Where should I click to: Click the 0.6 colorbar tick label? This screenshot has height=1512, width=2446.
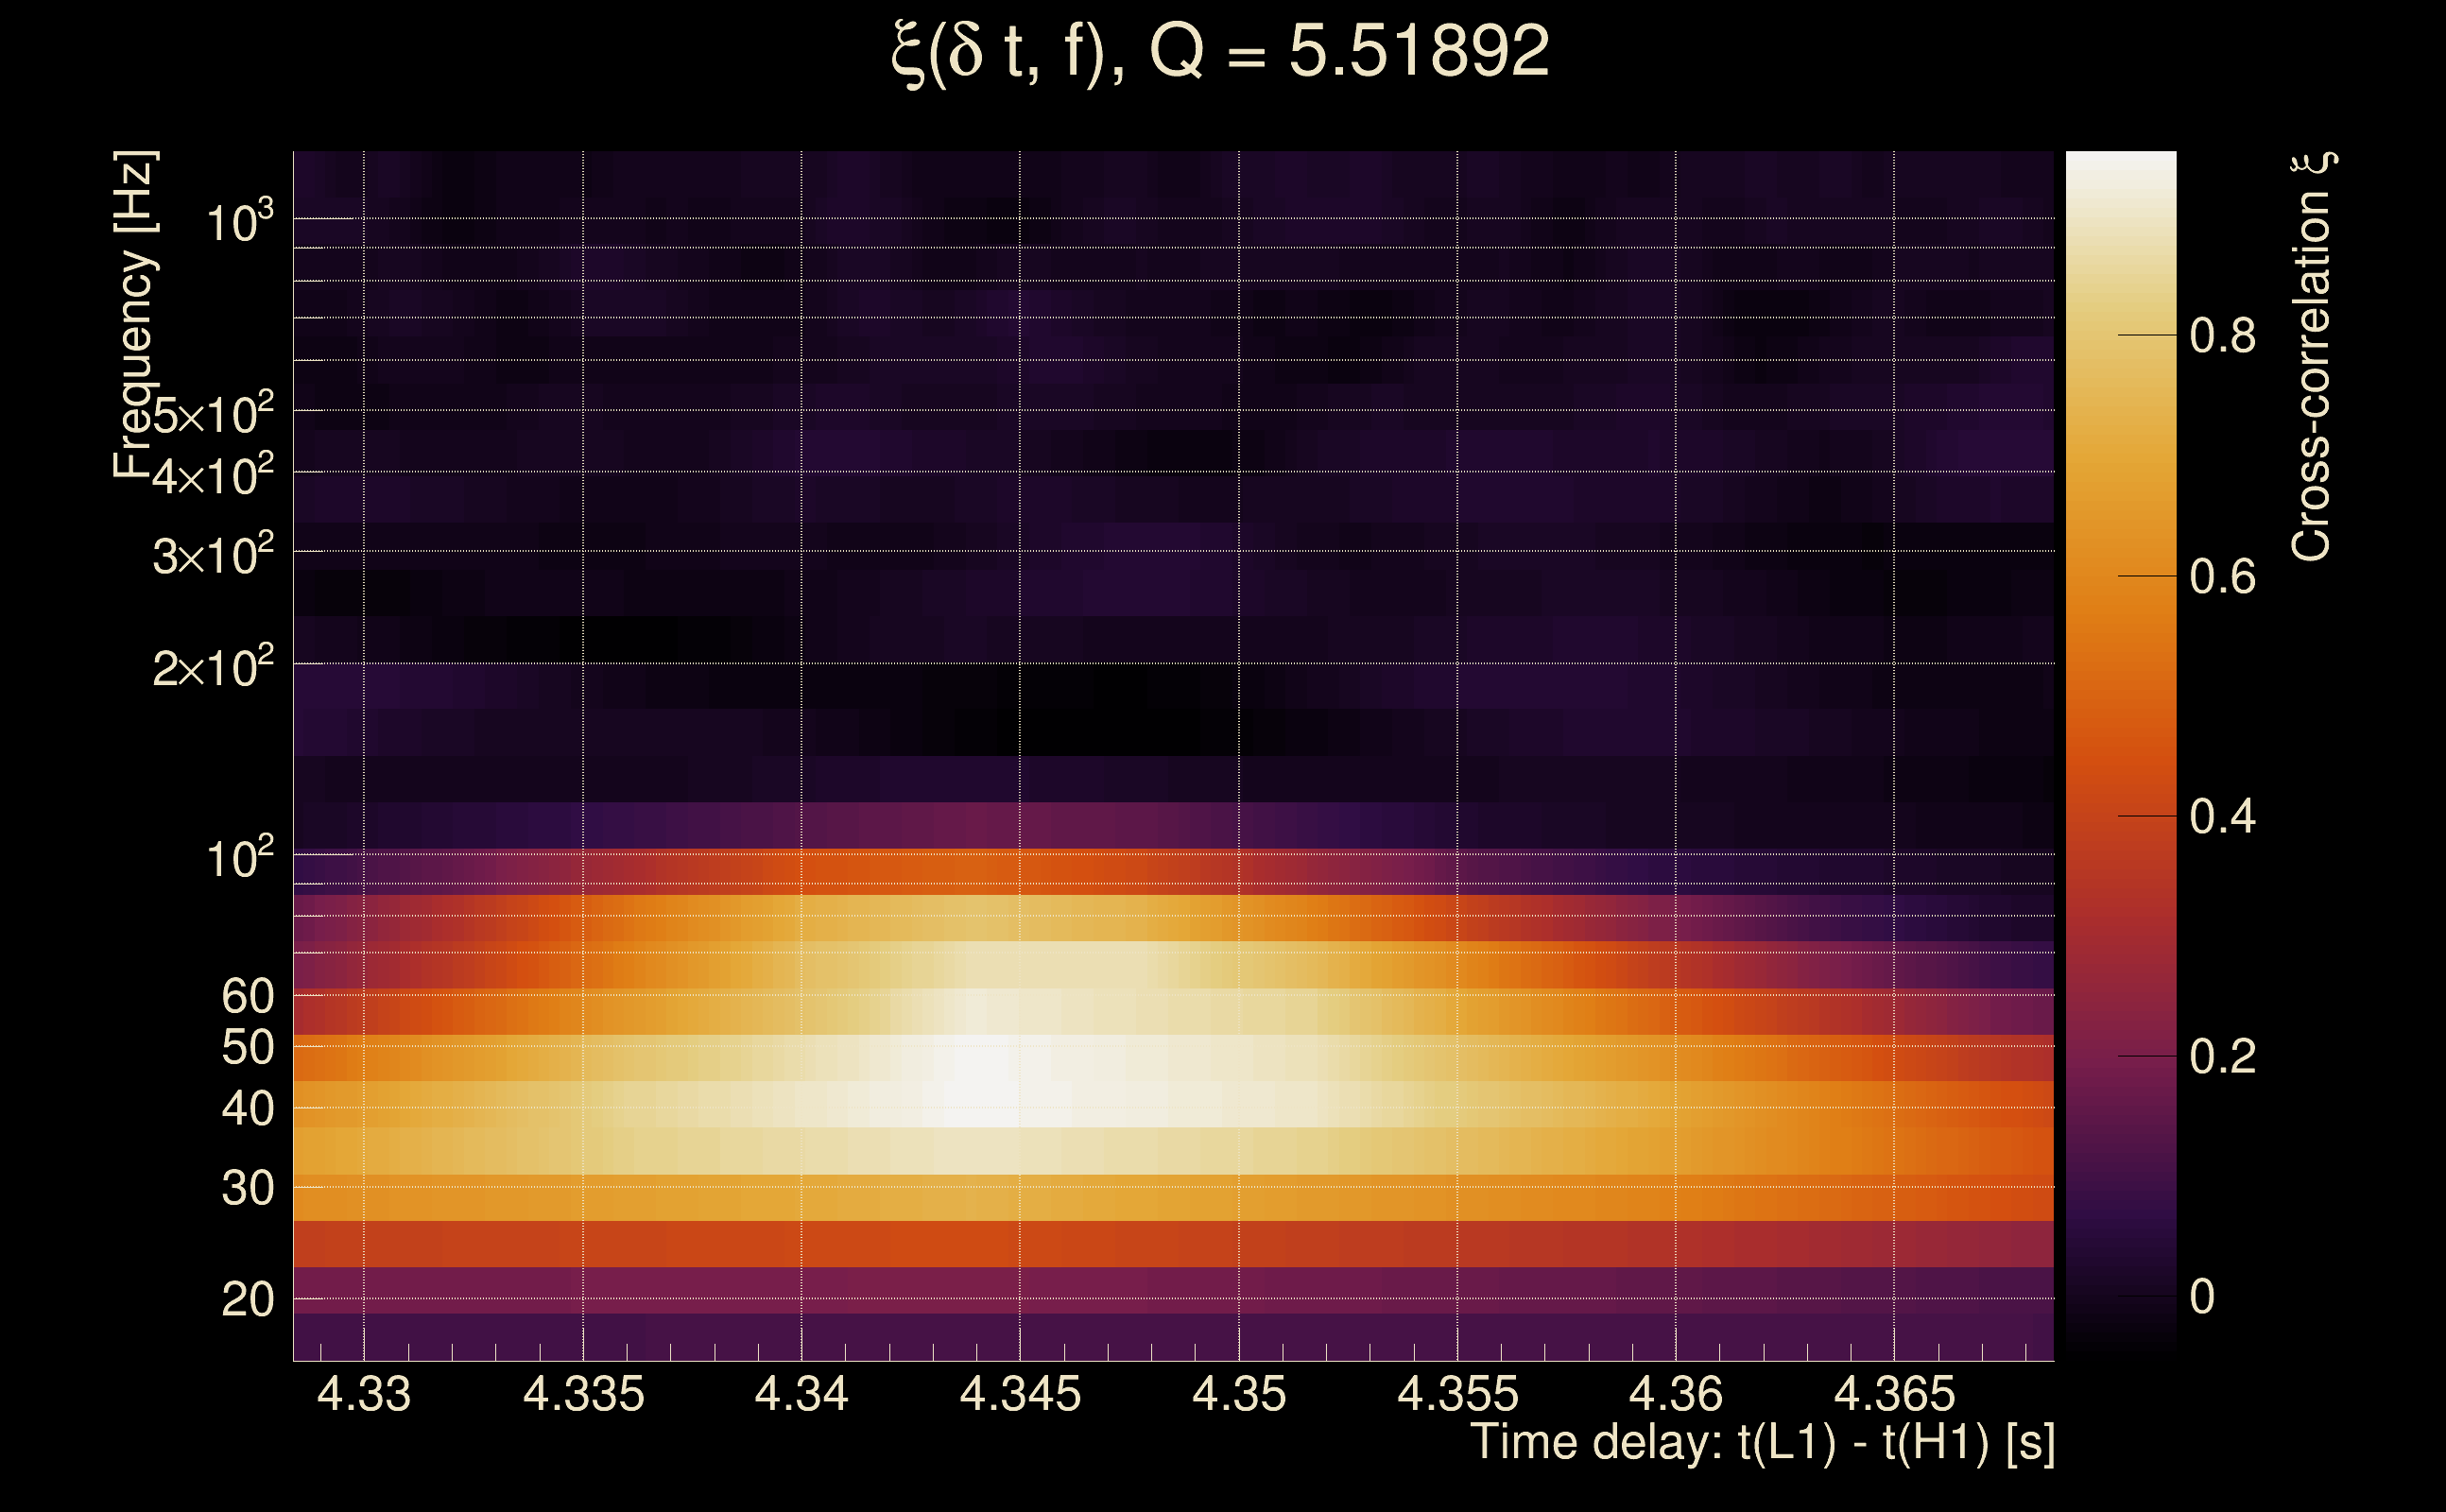click(2222, 577)
